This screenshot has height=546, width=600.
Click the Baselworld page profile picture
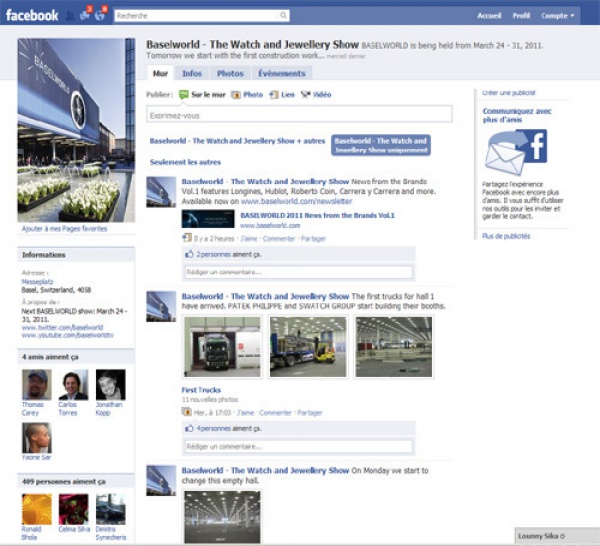[76, 130]
